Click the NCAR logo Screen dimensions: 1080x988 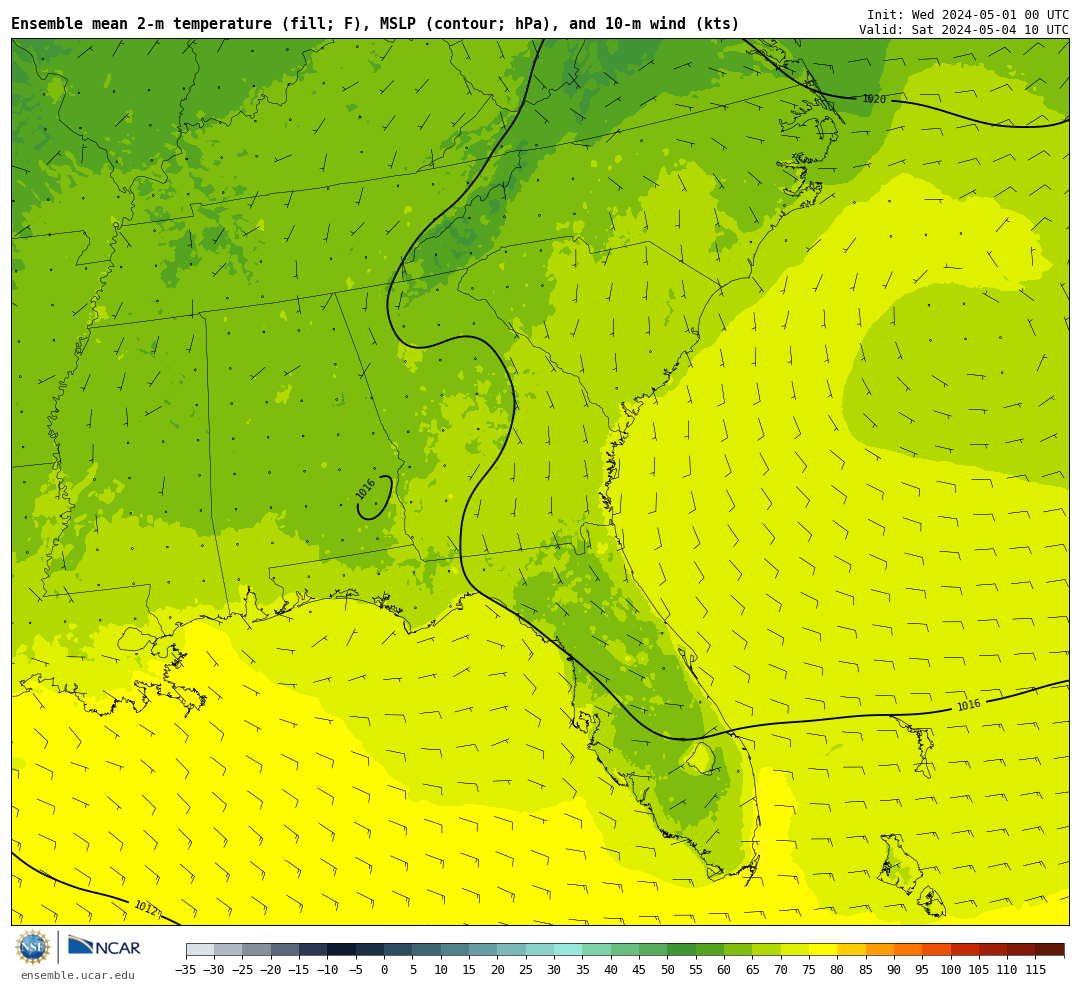(104, 946)
